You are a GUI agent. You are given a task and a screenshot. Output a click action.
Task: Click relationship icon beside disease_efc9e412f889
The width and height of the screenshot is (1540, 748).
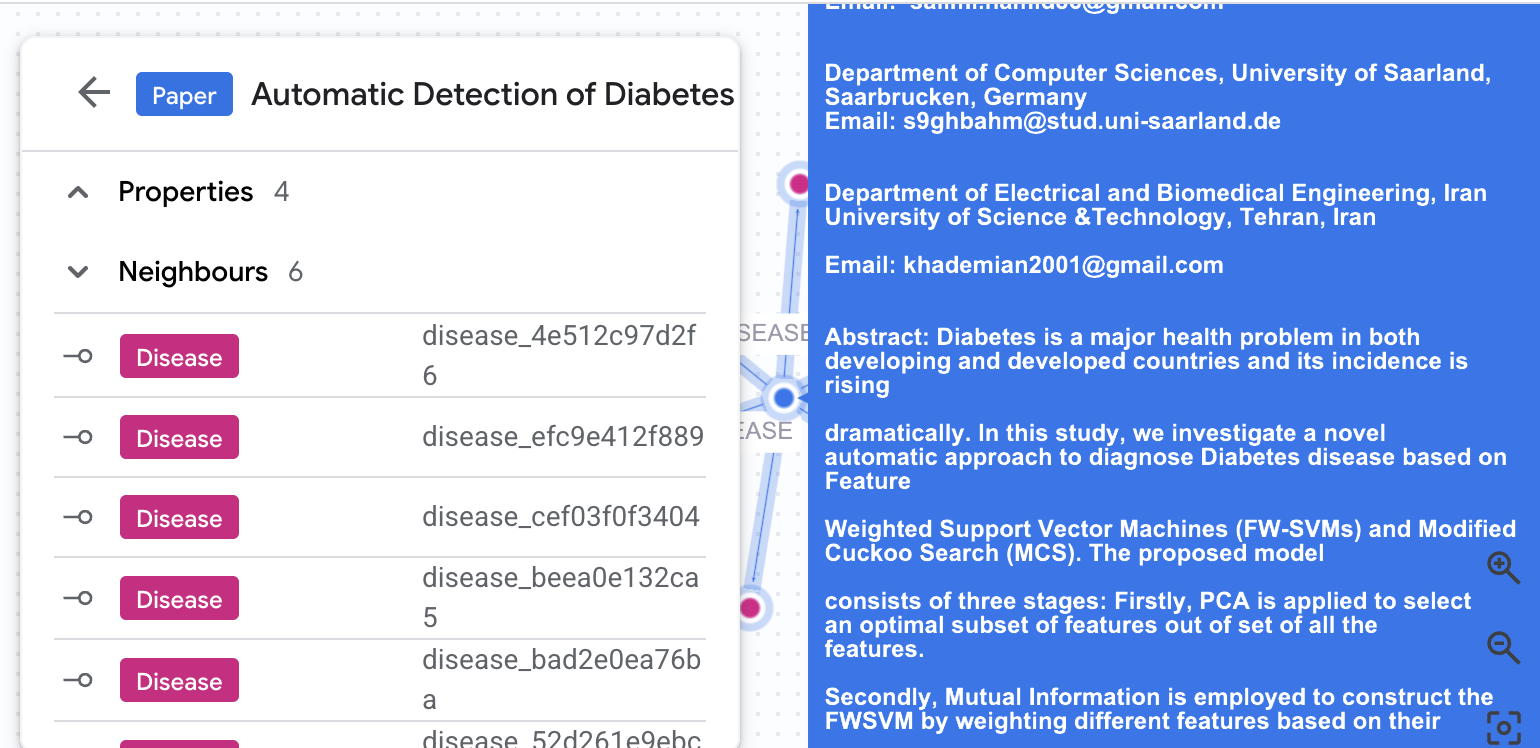click(78, 437)
